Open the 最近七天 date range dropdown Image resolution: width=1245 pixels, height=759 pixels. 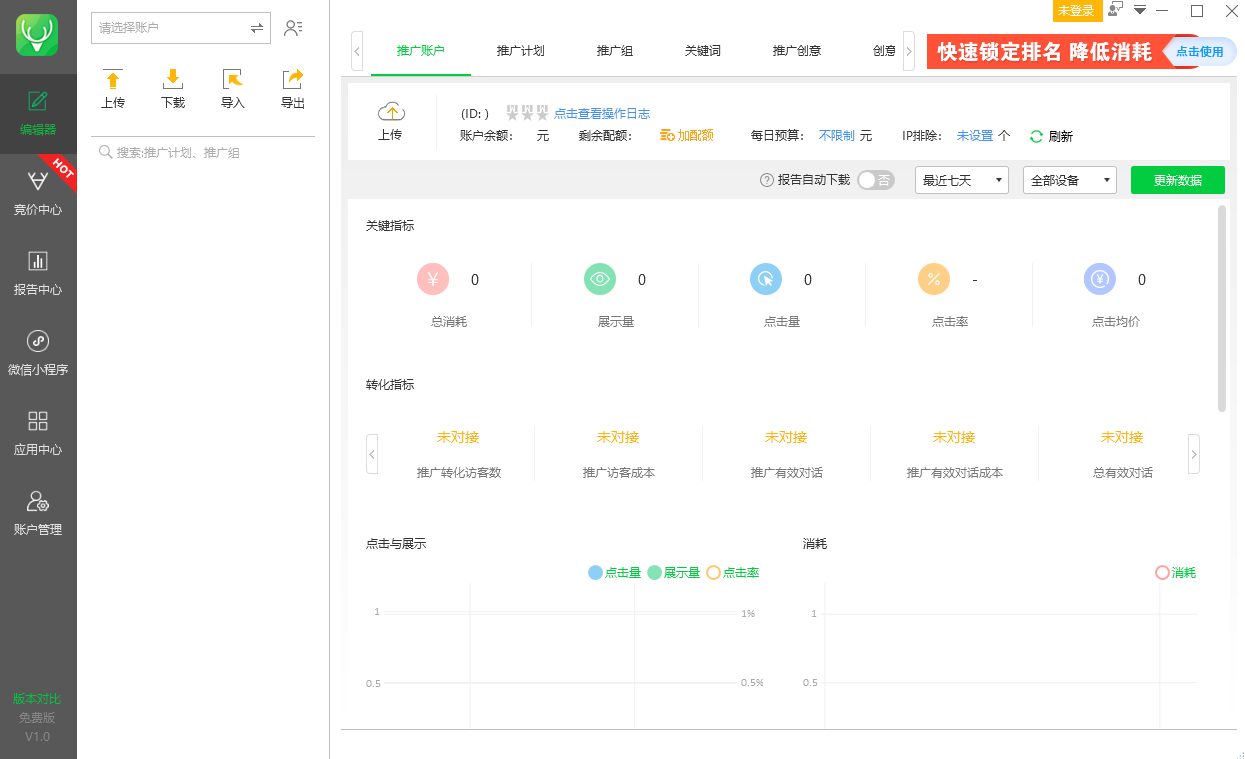pos(961,180)
